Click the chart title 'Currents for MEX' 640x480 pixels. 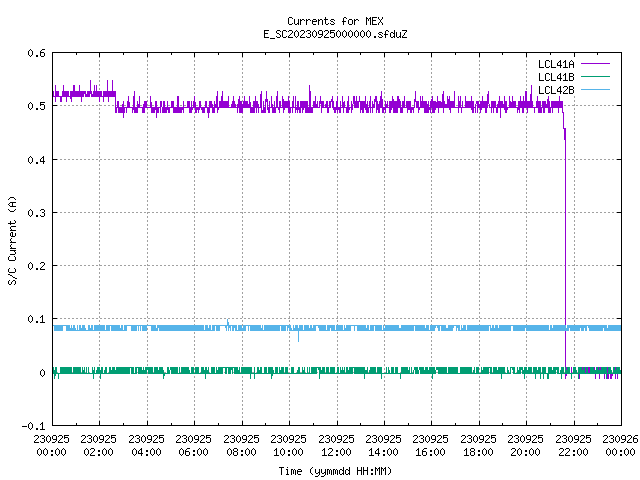pyautogui.click(x=335, y=21)
